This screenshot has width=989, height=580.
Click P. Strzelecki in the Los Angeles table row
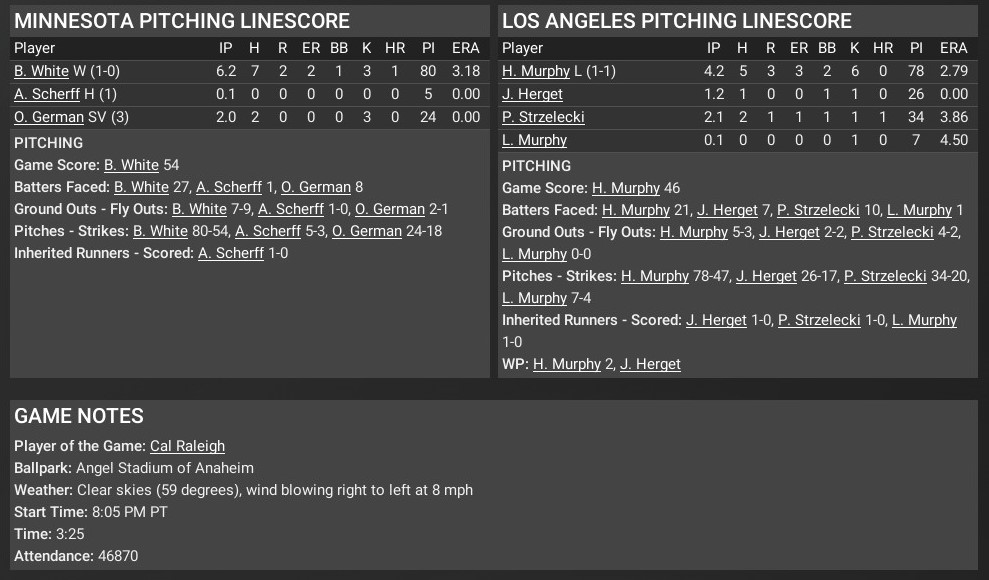pyautogui.click(x=543, y=117)
